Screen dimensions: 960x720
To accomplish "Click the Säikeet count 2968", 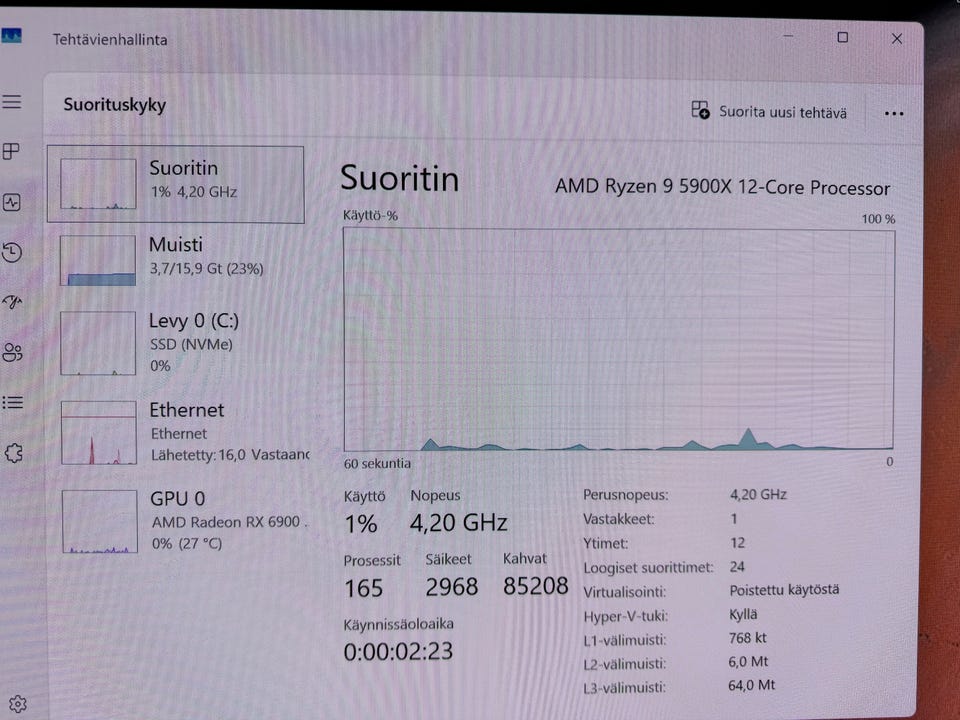I will [x=452, y=587].
